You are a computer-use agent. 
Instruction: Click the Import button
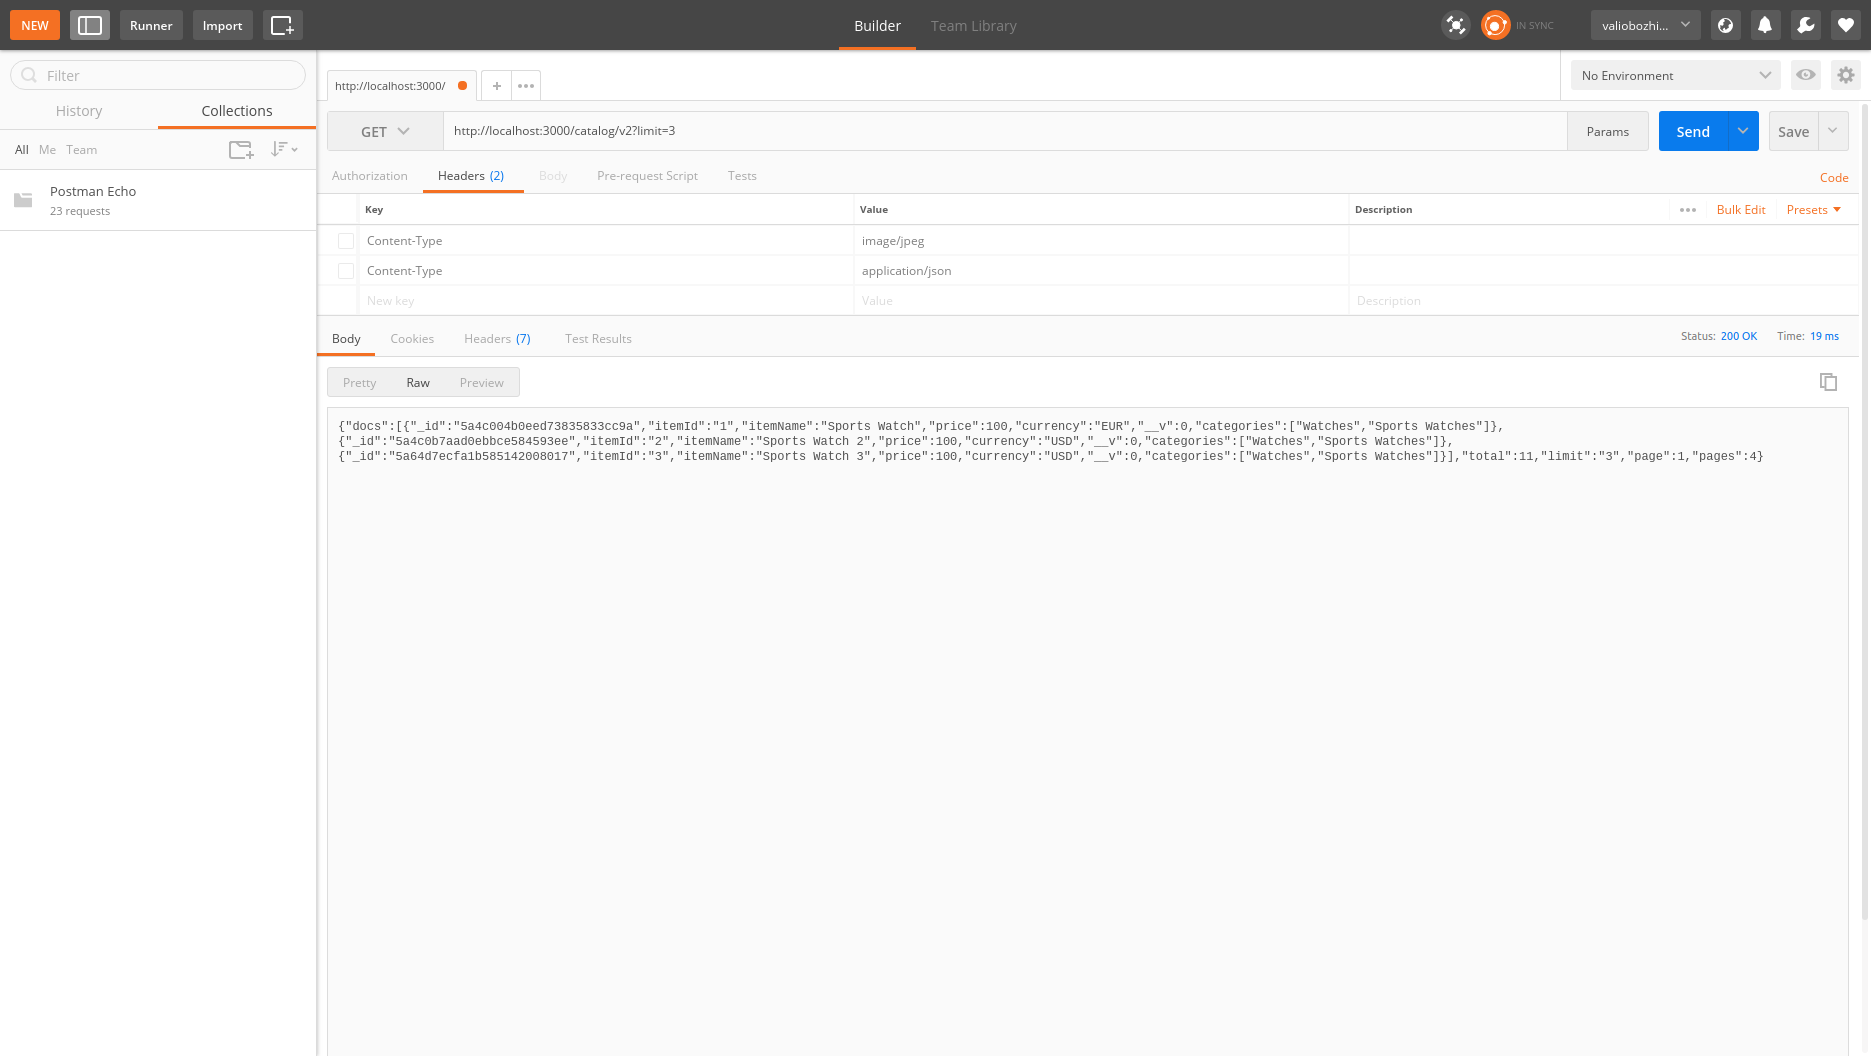[x=222, y=25]
